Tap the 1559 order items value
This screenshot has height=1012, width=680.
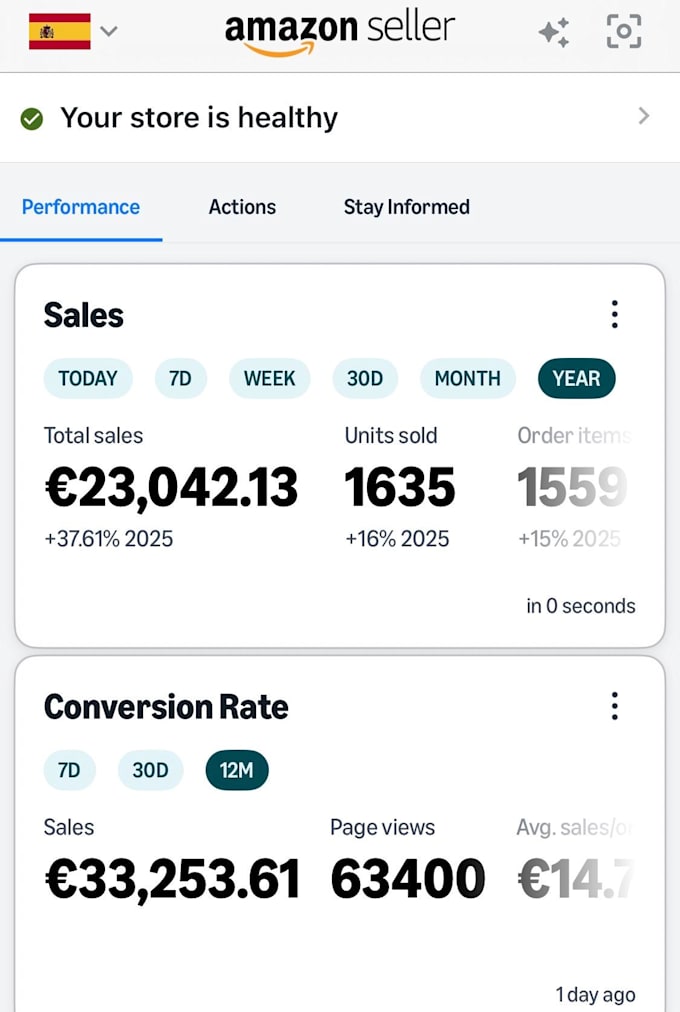click(x=572, y=487)
